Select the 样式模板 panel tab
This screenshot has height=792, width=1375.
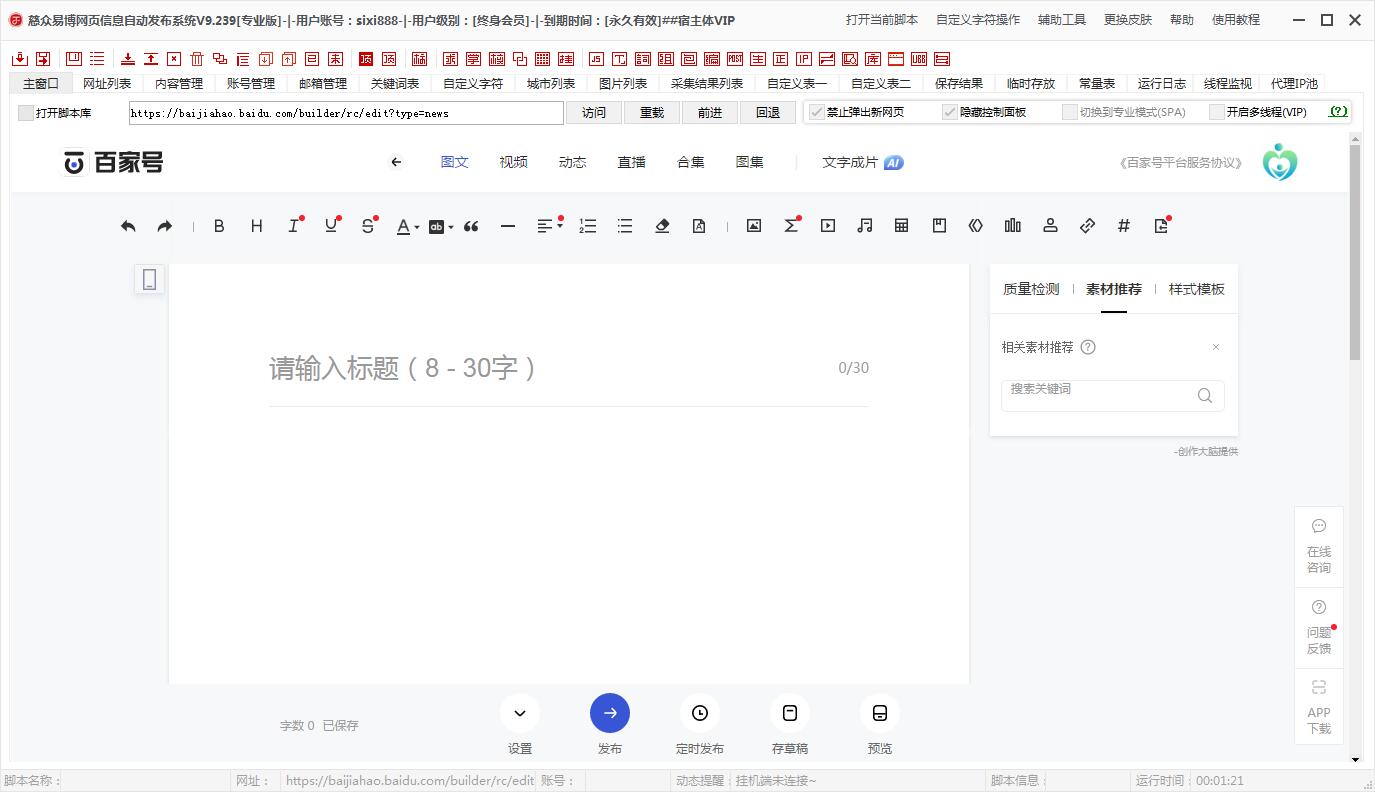point(1197,289)
